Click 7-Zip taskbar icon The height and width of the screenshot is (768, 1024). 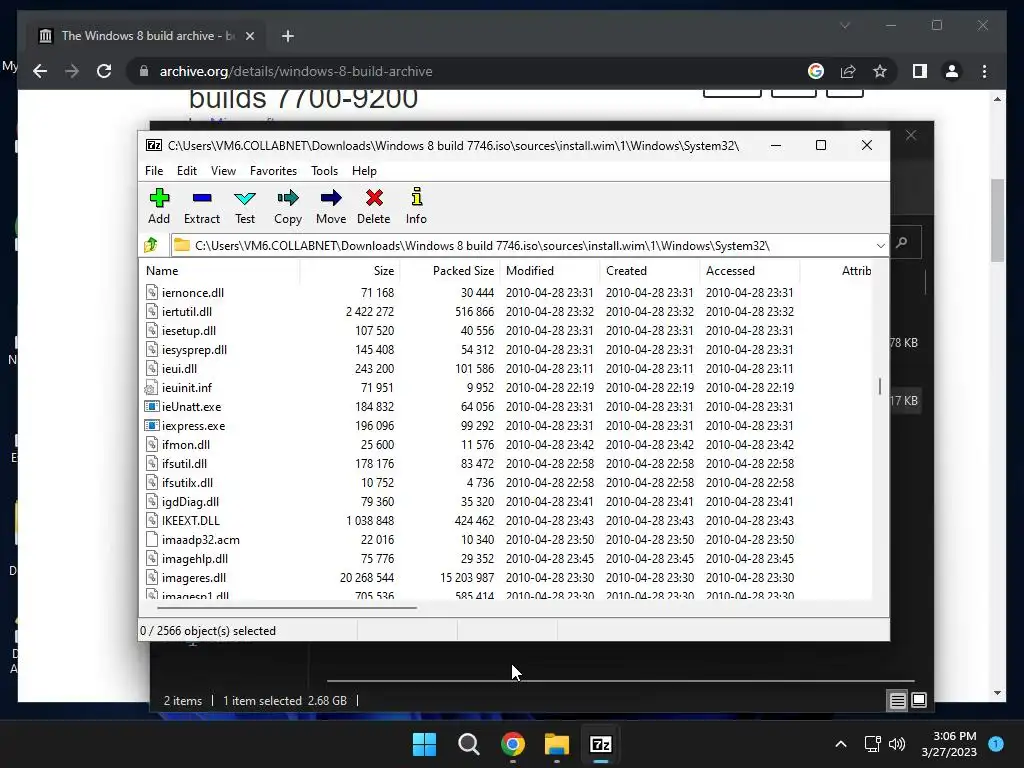pyautogui.click(x=601, y=744)
